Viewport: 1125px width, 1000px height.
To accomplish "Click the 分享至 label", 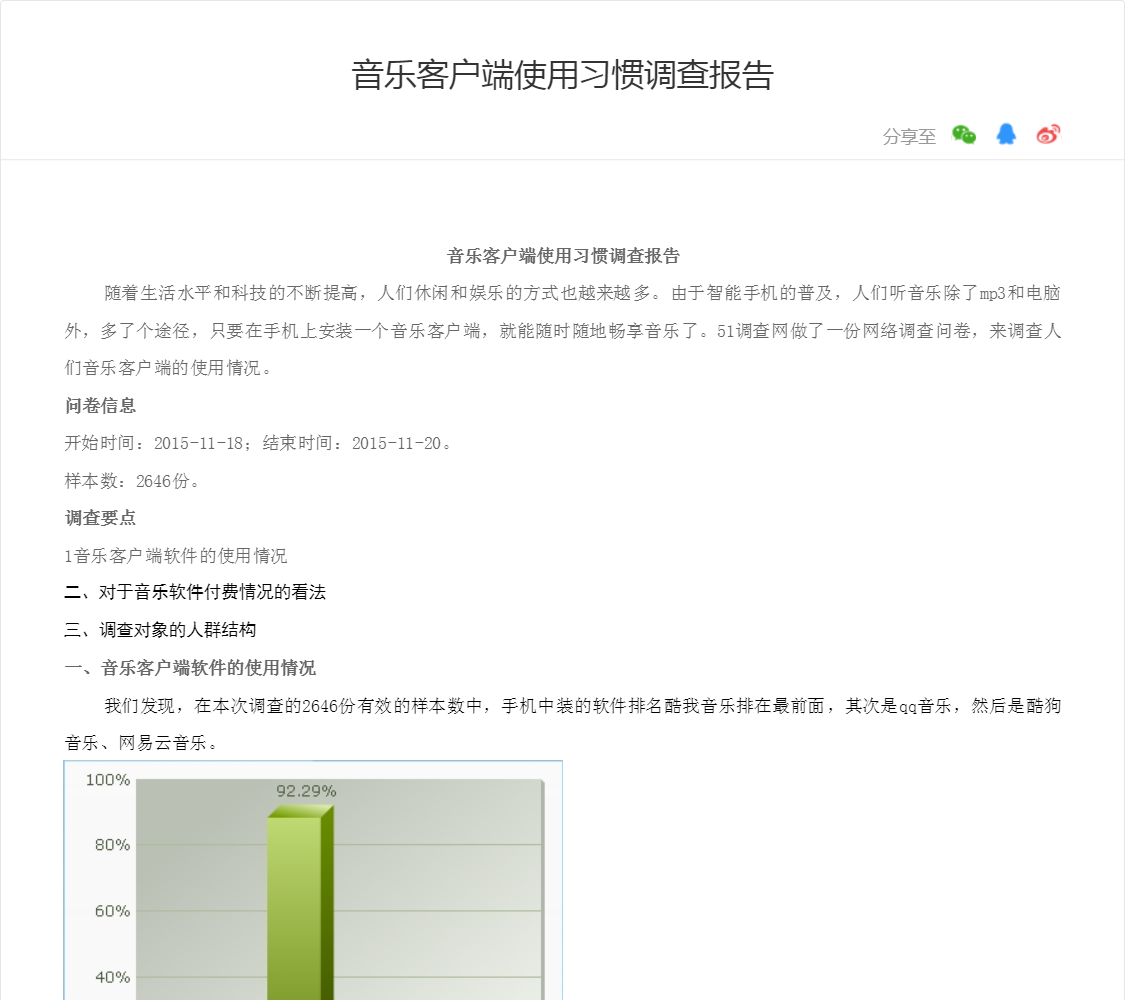I will (909, 136).
